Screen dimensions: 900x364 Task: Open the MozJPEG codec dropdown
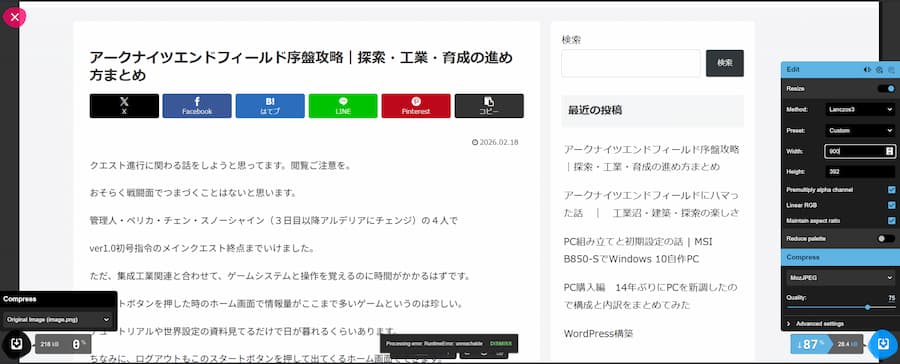coord(840,278)
